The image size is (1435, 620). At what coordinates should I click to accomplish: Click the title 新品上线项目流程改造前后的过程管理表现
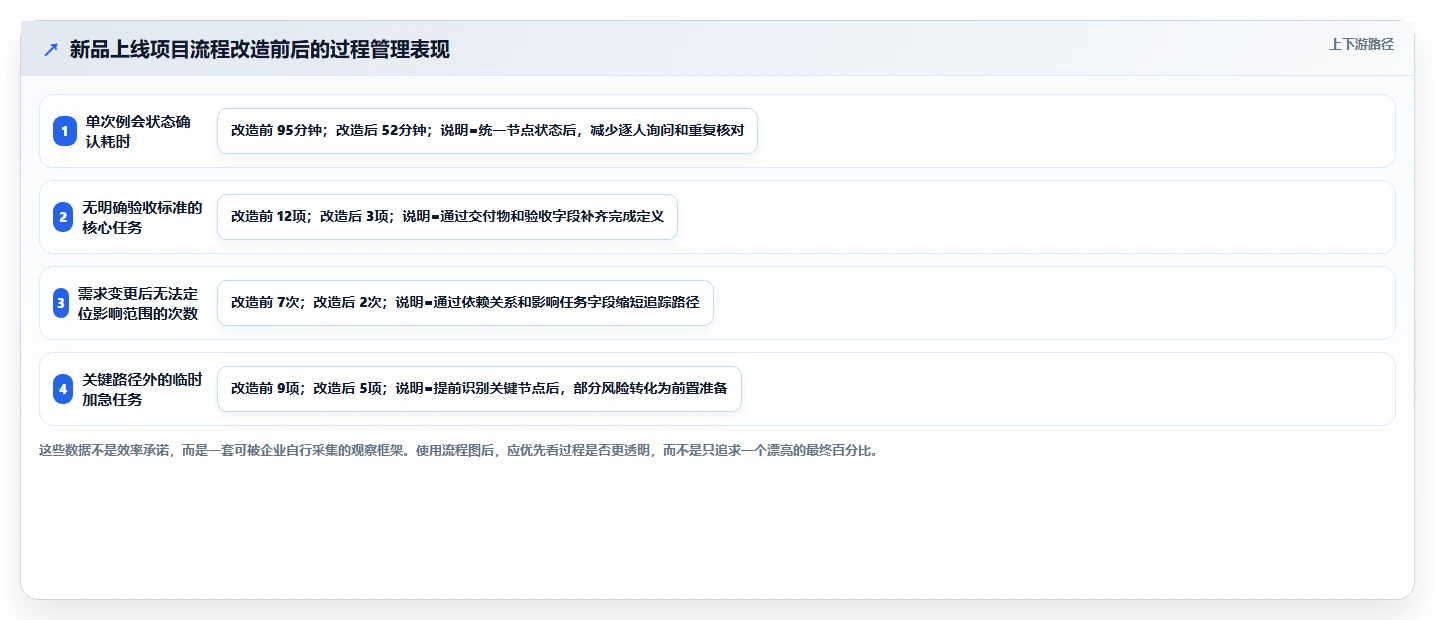click(260, 50)
